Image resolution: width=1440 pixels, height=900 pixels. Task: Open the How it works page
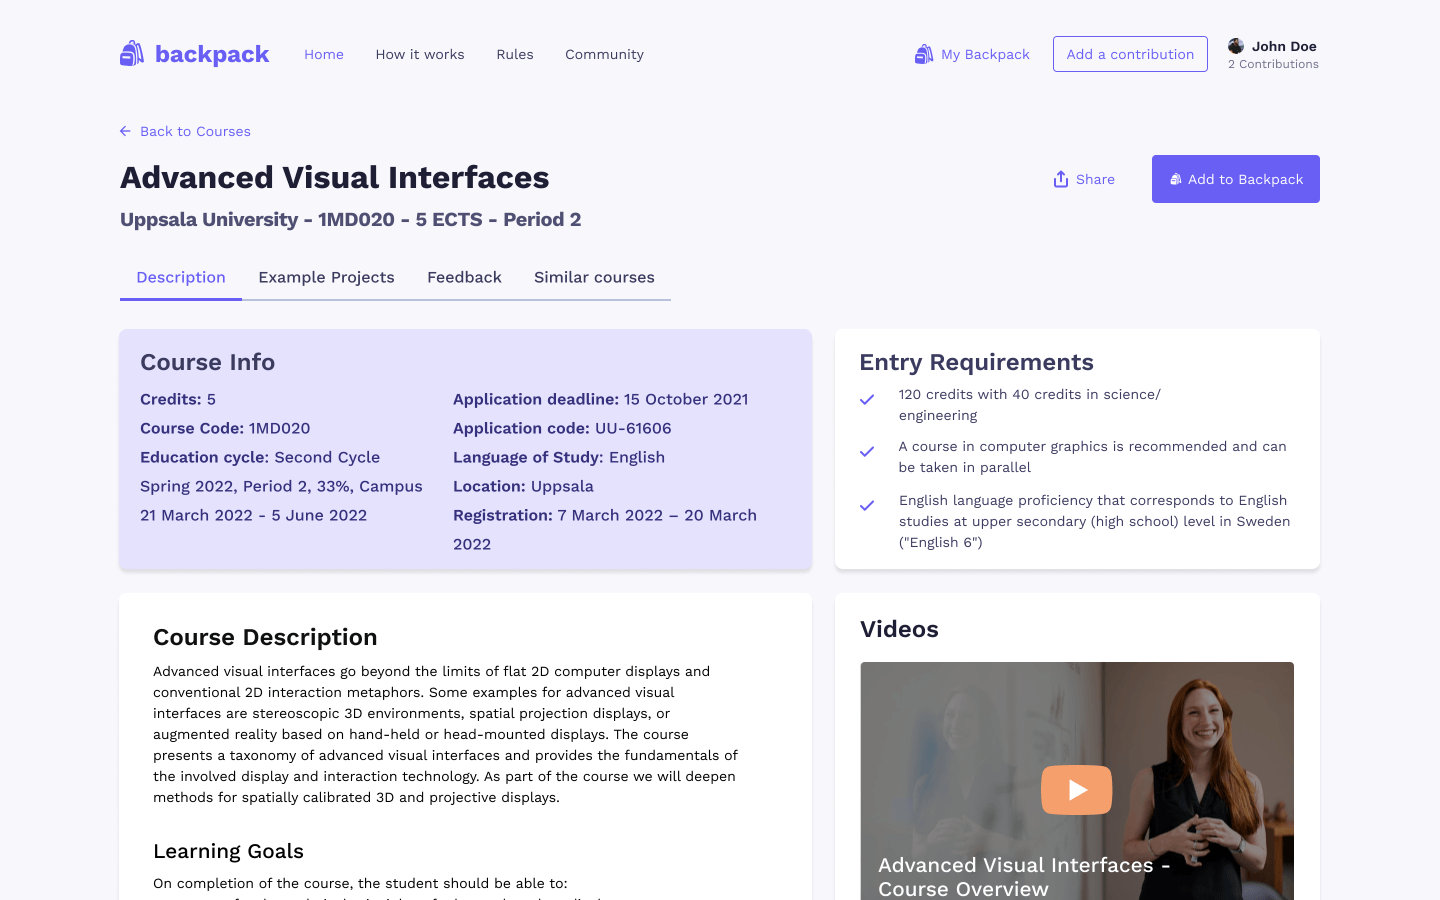coord(420,54)
